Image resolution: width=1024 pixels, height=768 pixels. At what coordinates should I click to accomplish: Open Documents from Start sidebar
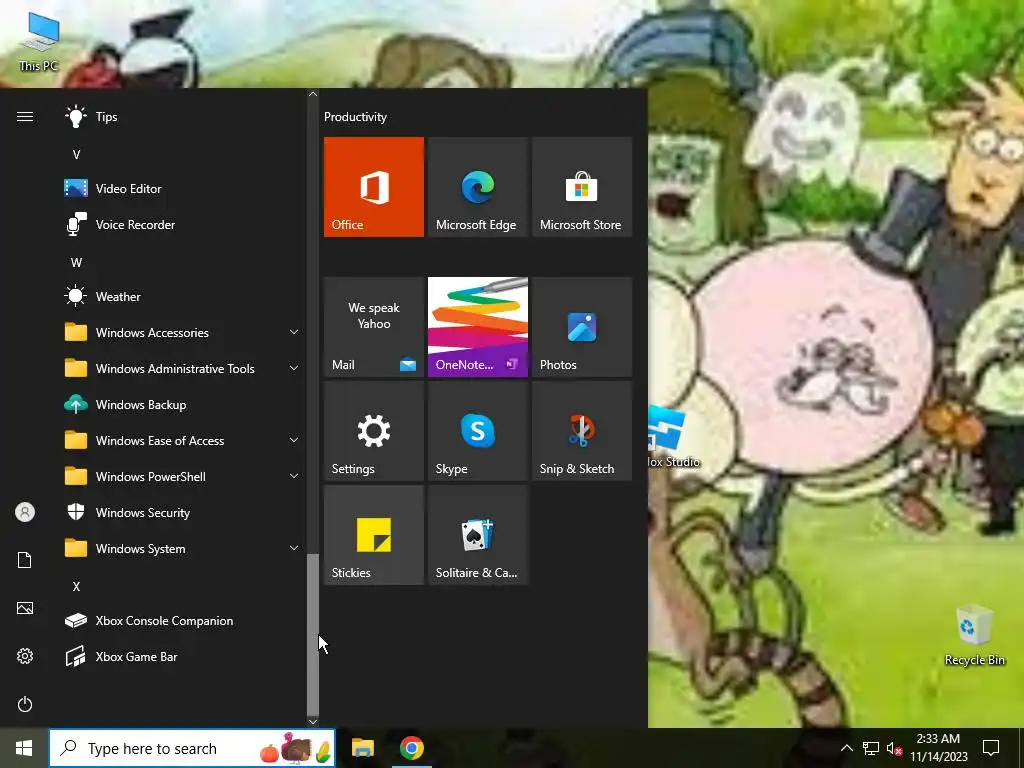[x=25, y=560]
